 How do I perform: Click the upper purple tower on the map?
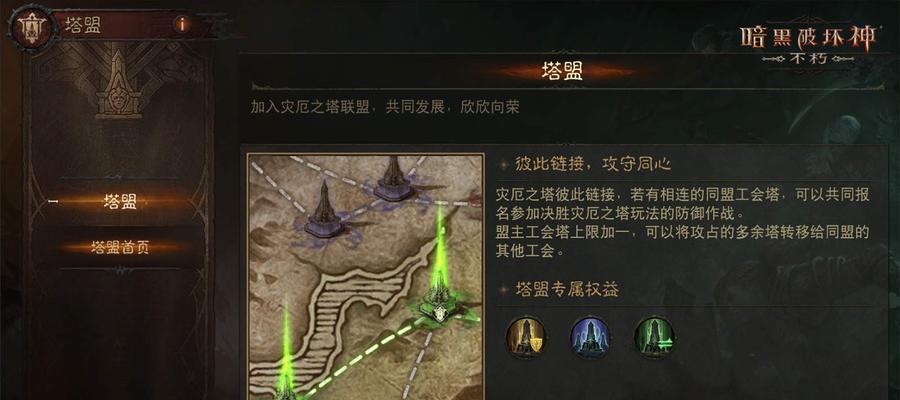(394, 178)
